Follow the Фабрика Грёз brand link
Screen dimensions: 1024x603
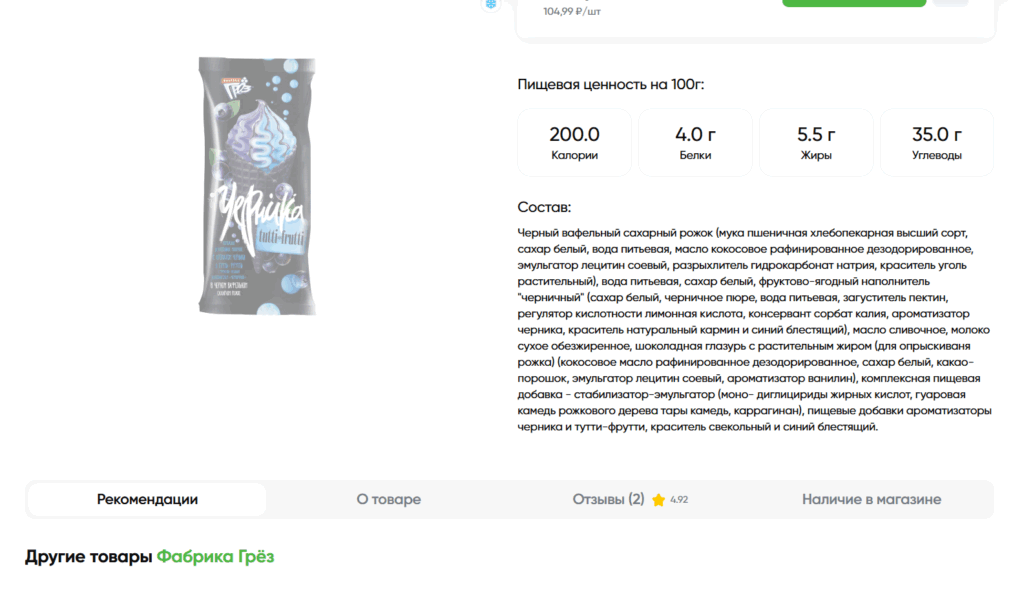(215, 557)
